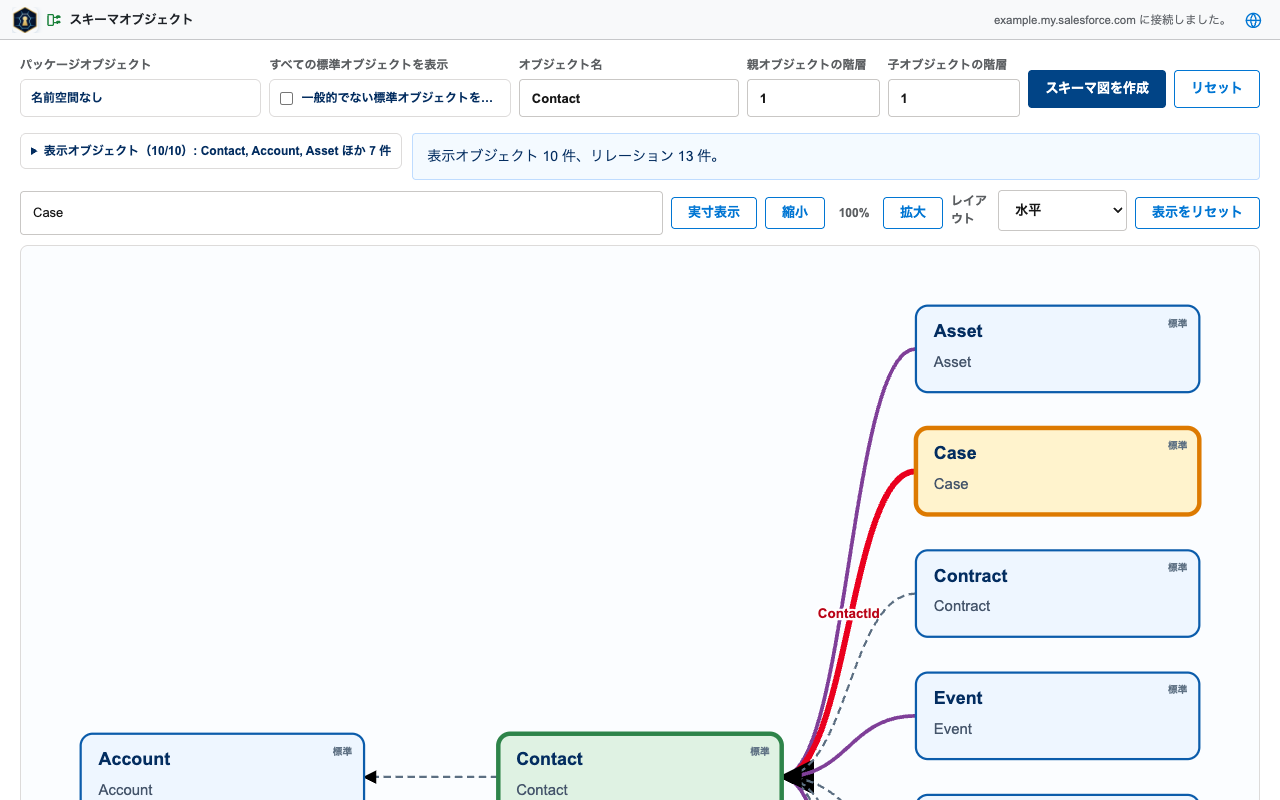Select the Contract node in diagram
Viewport: 1280px width, 800px height.
pyautogui.click(x=1057, y=593)
